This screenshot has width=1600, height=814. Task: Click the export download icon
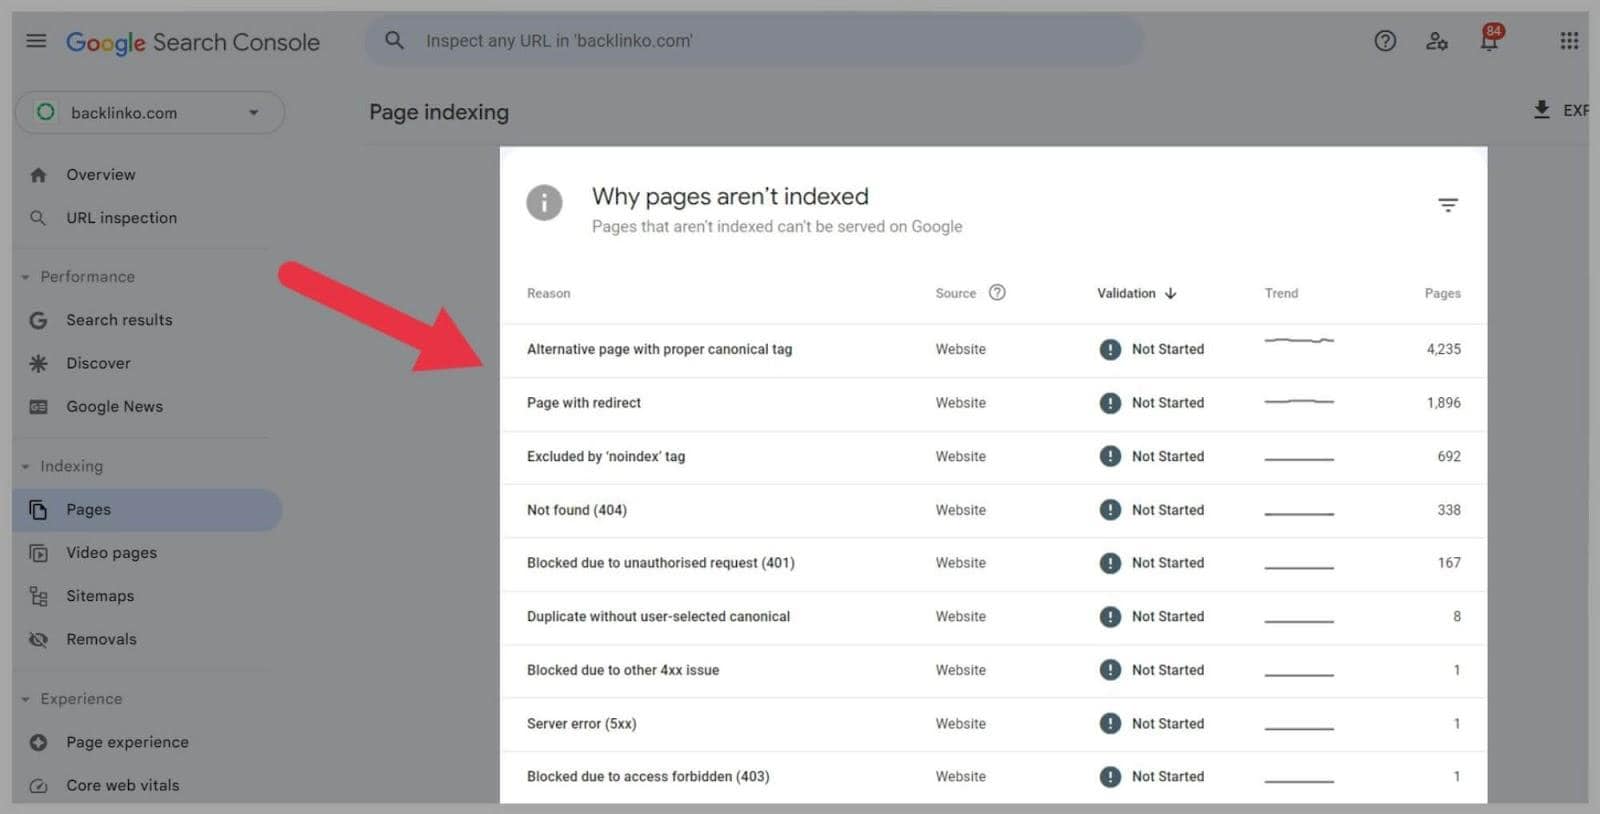(1542, 110)
